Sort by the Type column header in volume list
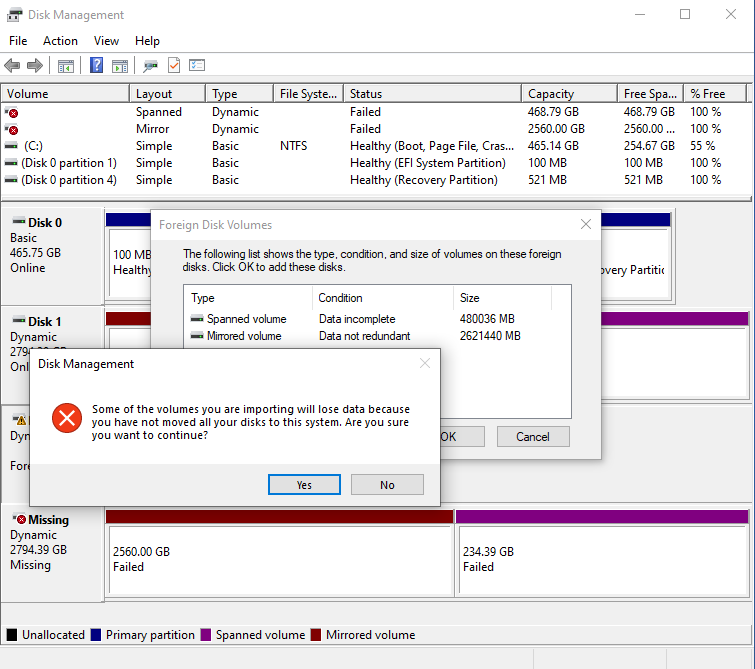The height and width of the screenshot is (669, 755). (239, 93)
